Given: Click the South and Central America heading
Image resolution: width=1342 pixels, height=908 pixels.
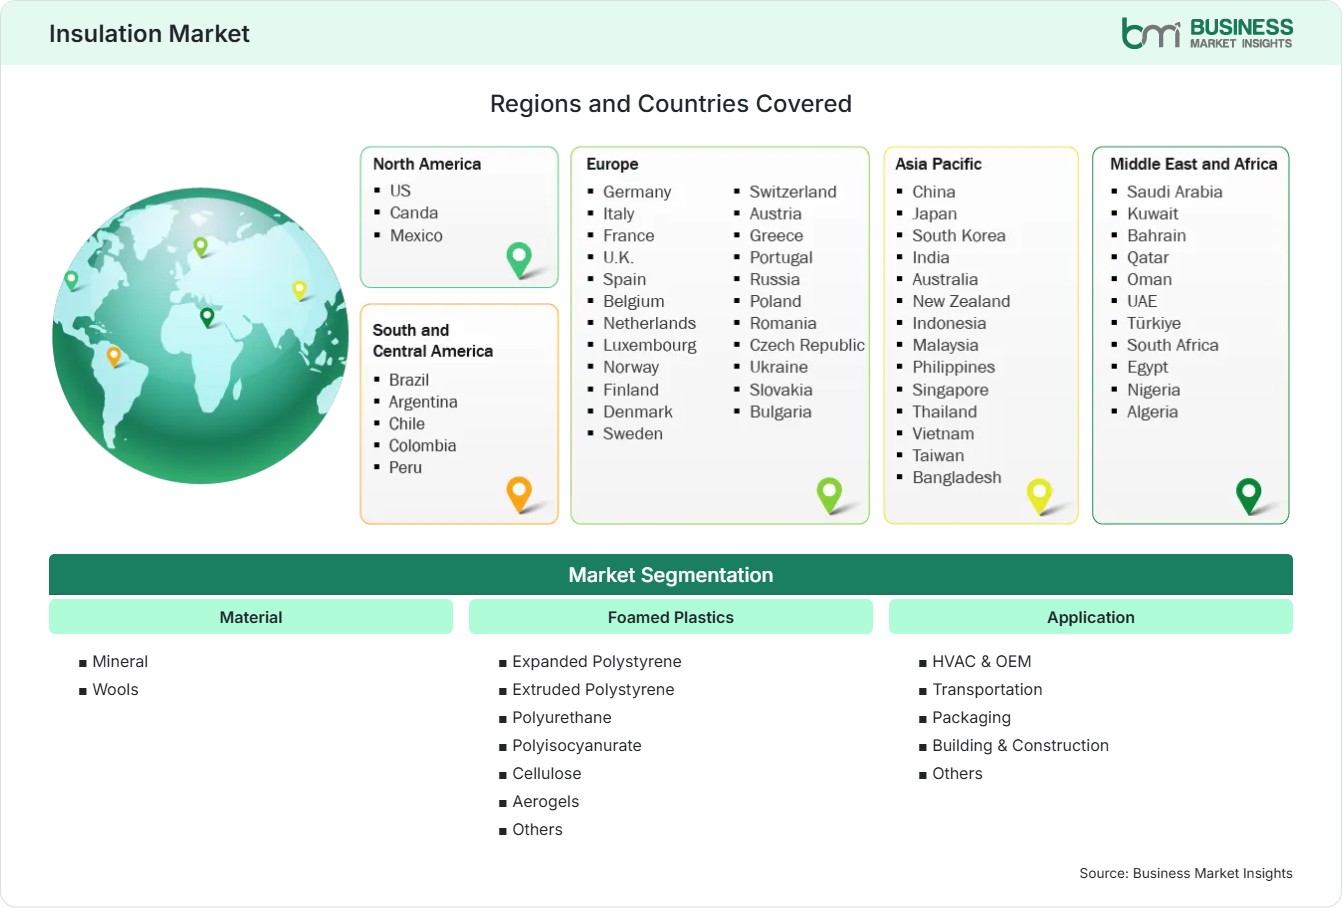Looking at the screenshot, I should tap(433, 340).
